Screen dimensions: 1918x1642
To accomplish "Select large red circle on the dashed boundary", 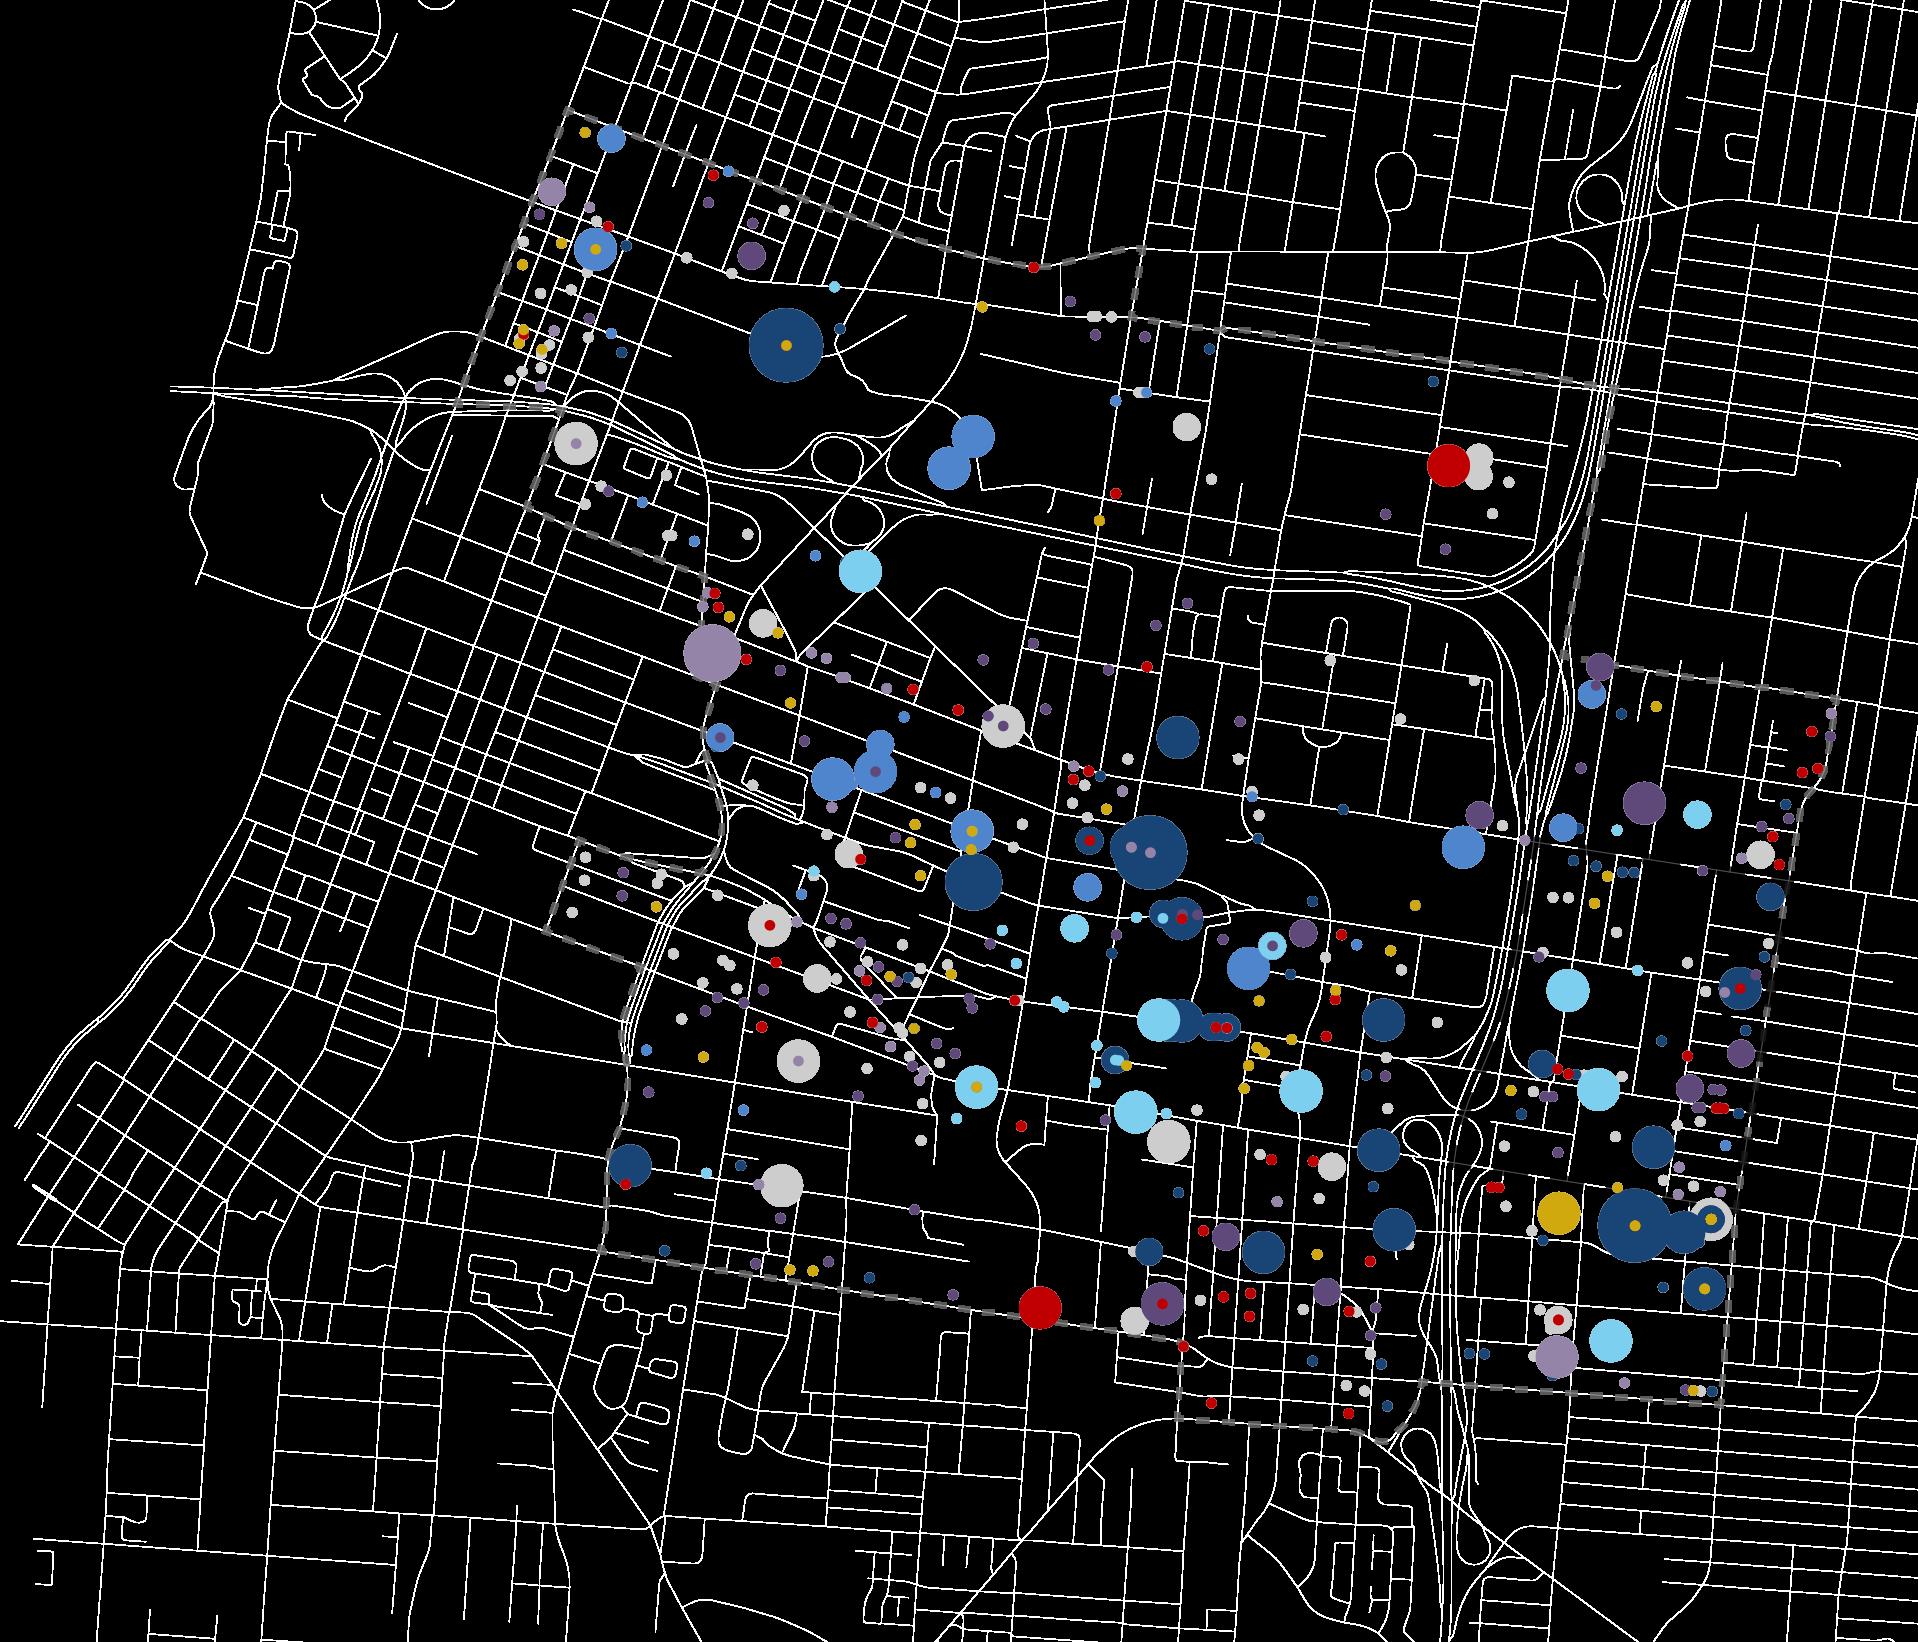I will pos(1040,1307).
